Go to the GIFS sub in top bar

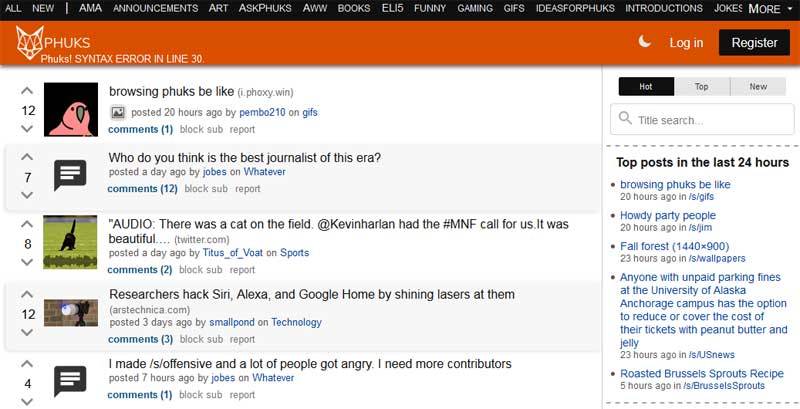tap(514, 8)
